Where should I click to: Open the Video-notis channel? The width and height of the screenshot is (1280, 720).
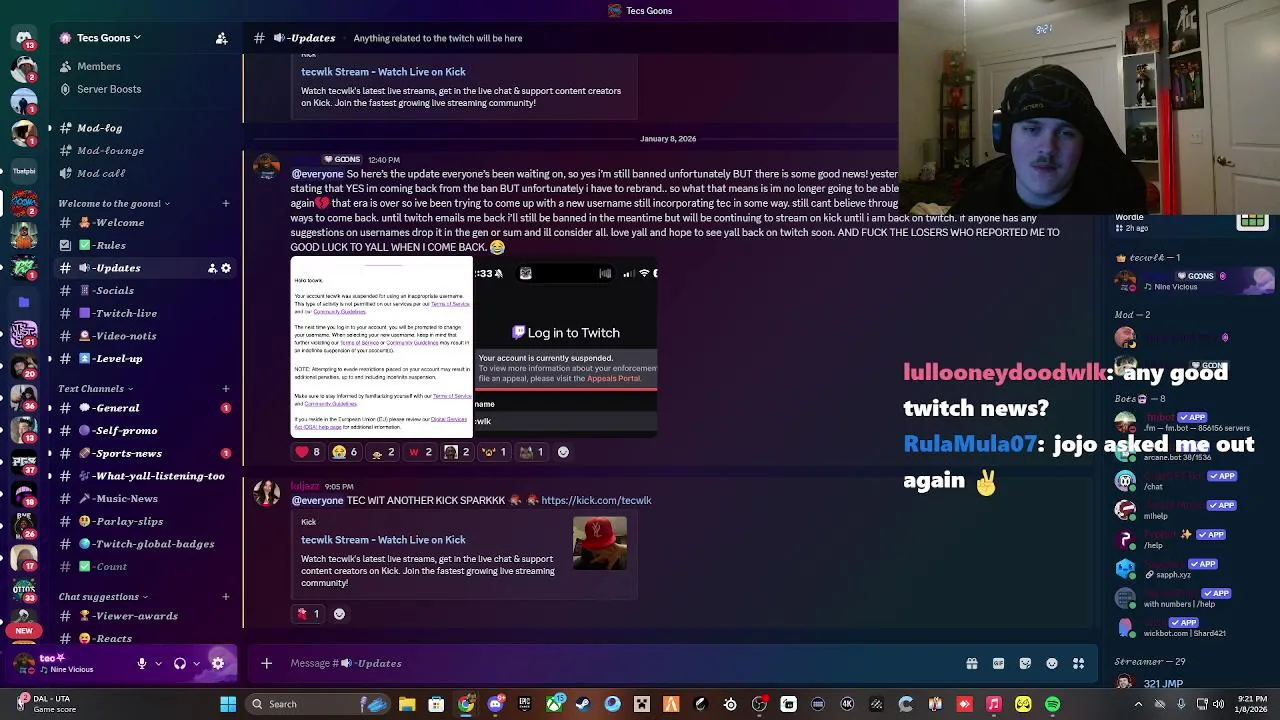145,336
